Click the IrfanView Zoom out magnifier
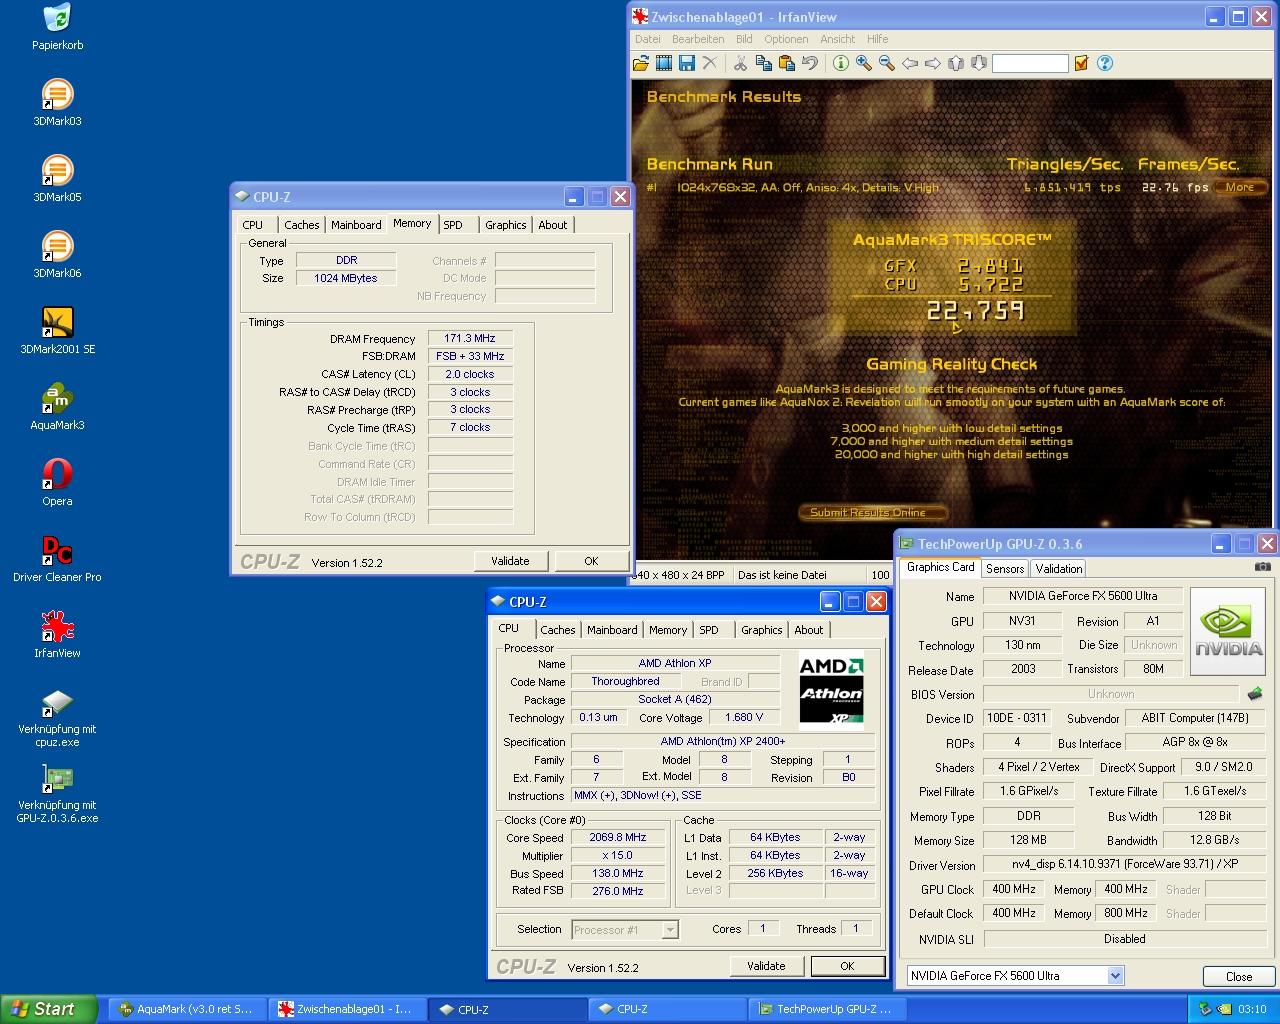 886,63
